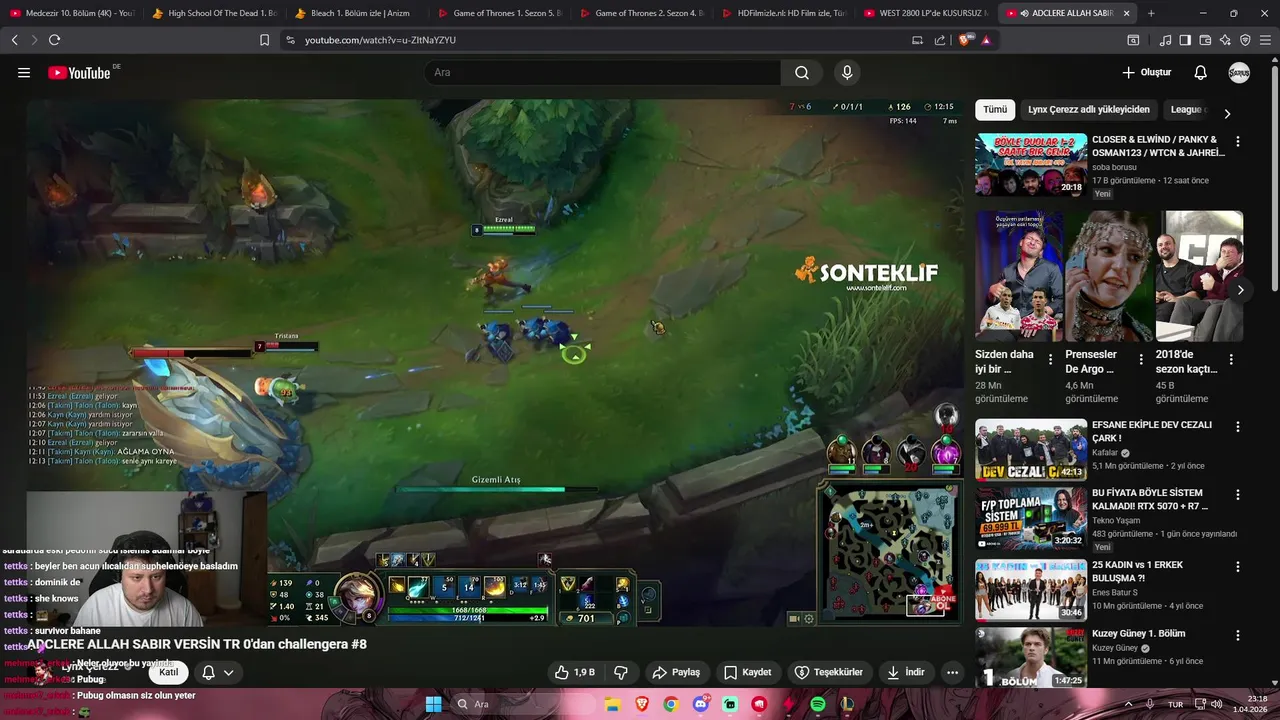This screenshot has height=720, width=1280.
Task: Open Brave Shields lion icon
Action: (x=965, y=40)
